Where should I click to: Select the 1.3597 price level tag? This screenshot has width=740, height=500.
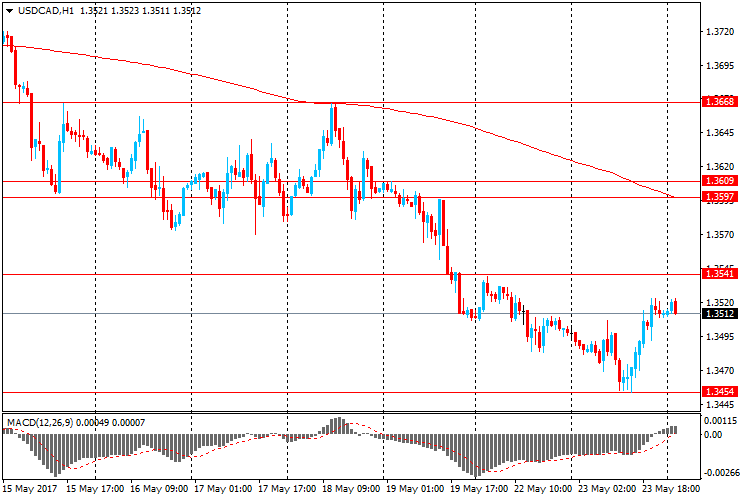coord(718,197)
